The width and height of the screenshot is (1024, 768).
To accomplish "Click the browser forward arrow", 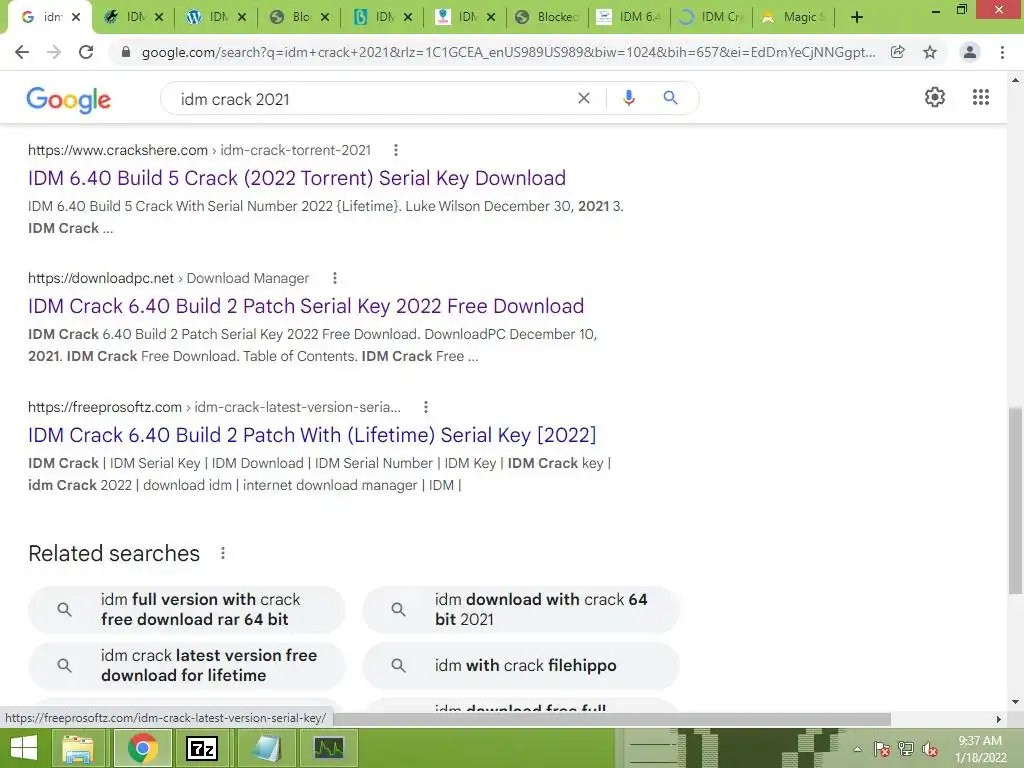I will coord(54,52).
